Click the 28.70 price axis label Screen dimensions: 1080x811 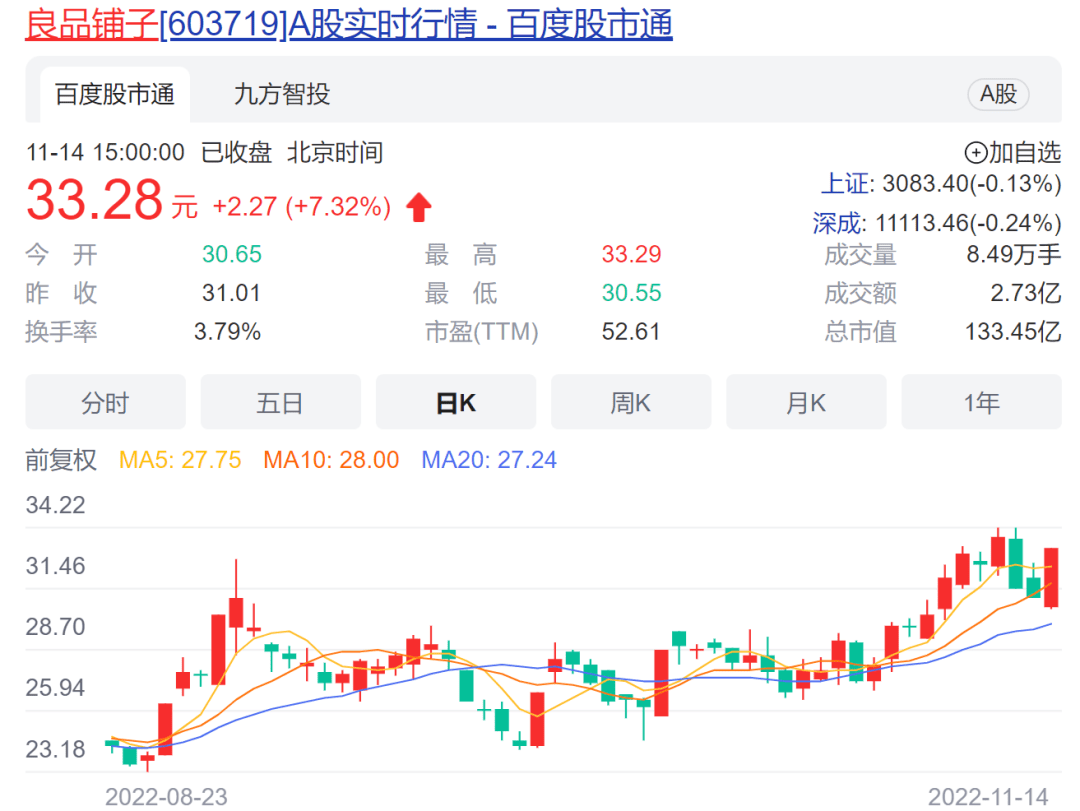[x=56, y=627]
